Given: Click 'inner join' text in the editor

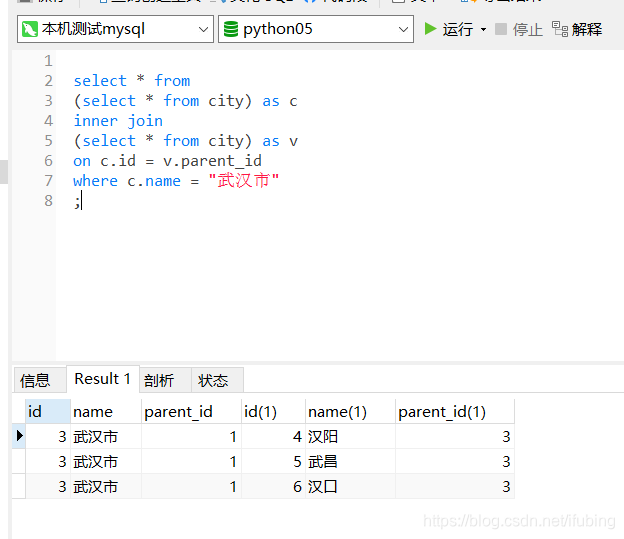Looking at the screenshot, I should click(118, 121).
